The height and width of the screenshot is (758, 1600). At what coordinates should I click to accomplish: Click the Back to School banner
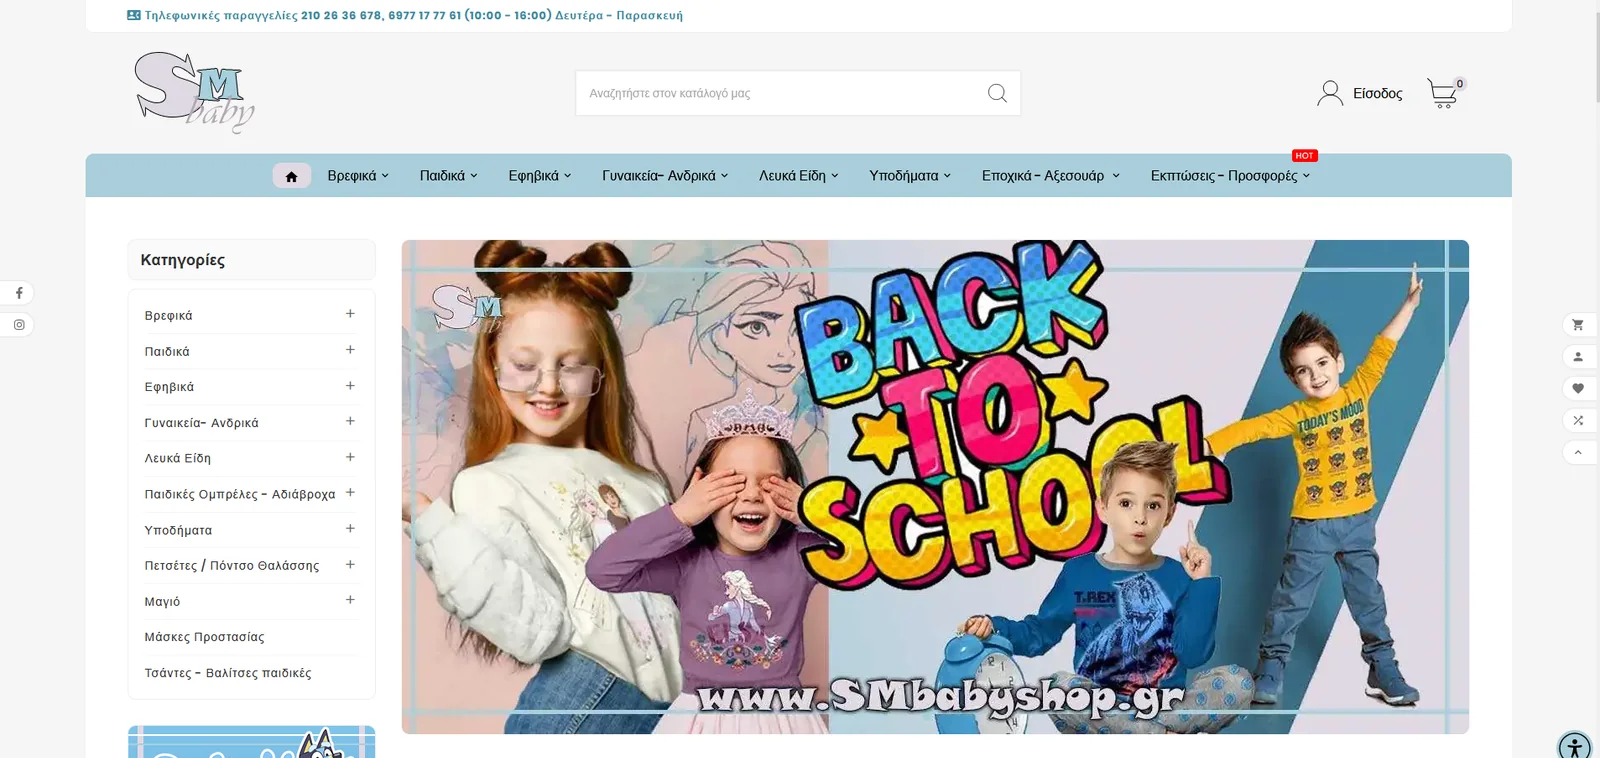935,487
